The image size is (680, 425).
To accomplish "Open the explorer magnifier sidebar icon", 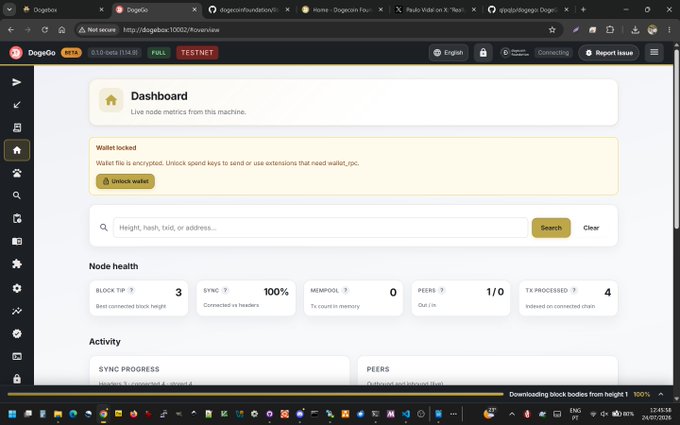I will point(16,196).
